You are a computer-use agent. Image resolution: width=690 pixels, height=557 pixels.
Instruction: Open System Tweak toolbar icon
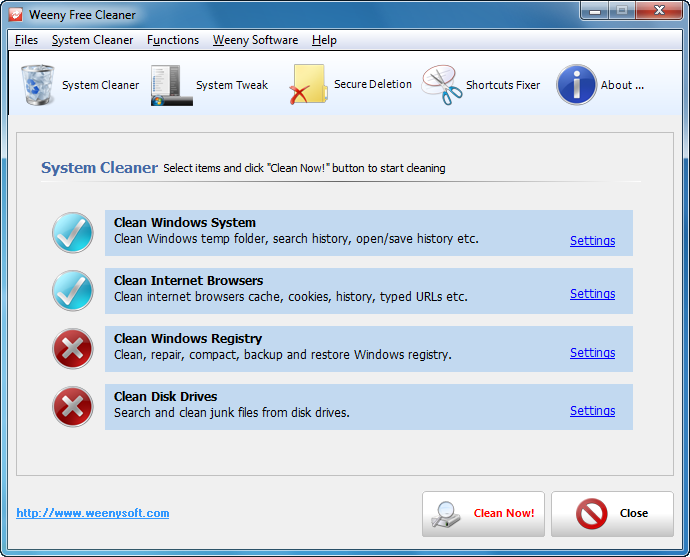[171, 85]
